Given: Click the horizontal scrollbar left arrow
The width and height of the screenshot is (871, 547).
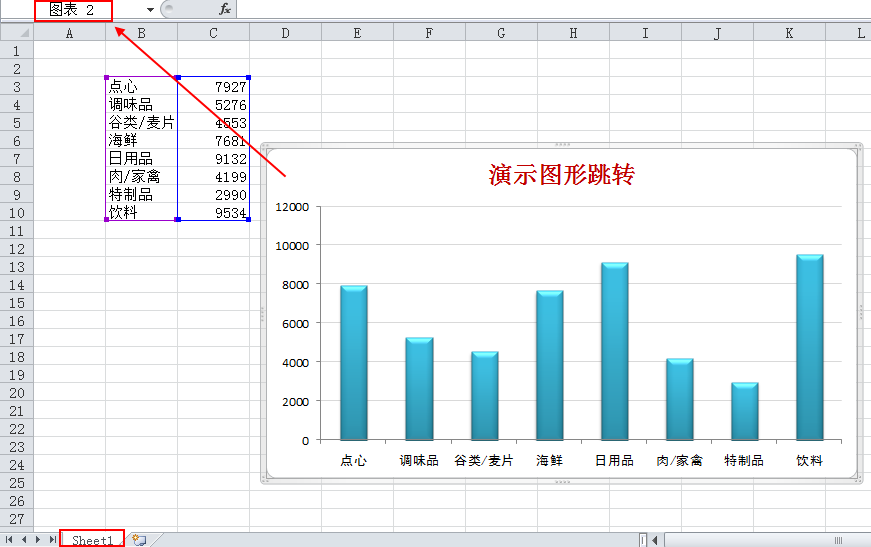Looking at the screenshot, I should coord(655,540).
